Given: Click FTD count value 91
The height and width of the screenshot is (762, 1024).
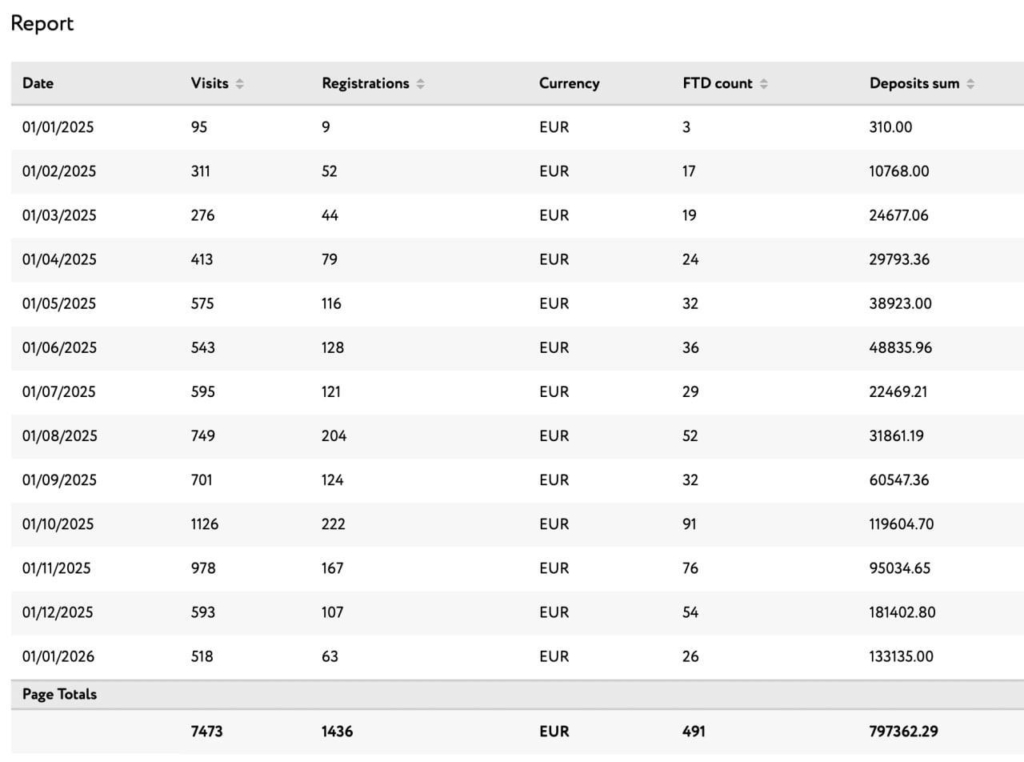Looking at the screenshot, I should [x=690, y=524].
